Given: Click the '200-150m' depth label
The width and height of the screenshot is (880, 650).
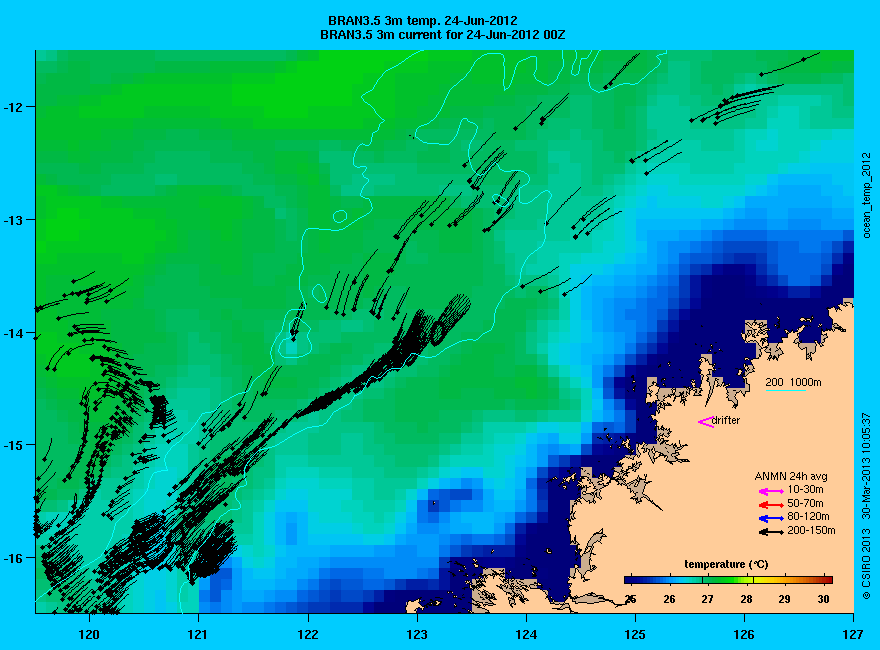Looking at the screenshot, I should tap(811, 530).
